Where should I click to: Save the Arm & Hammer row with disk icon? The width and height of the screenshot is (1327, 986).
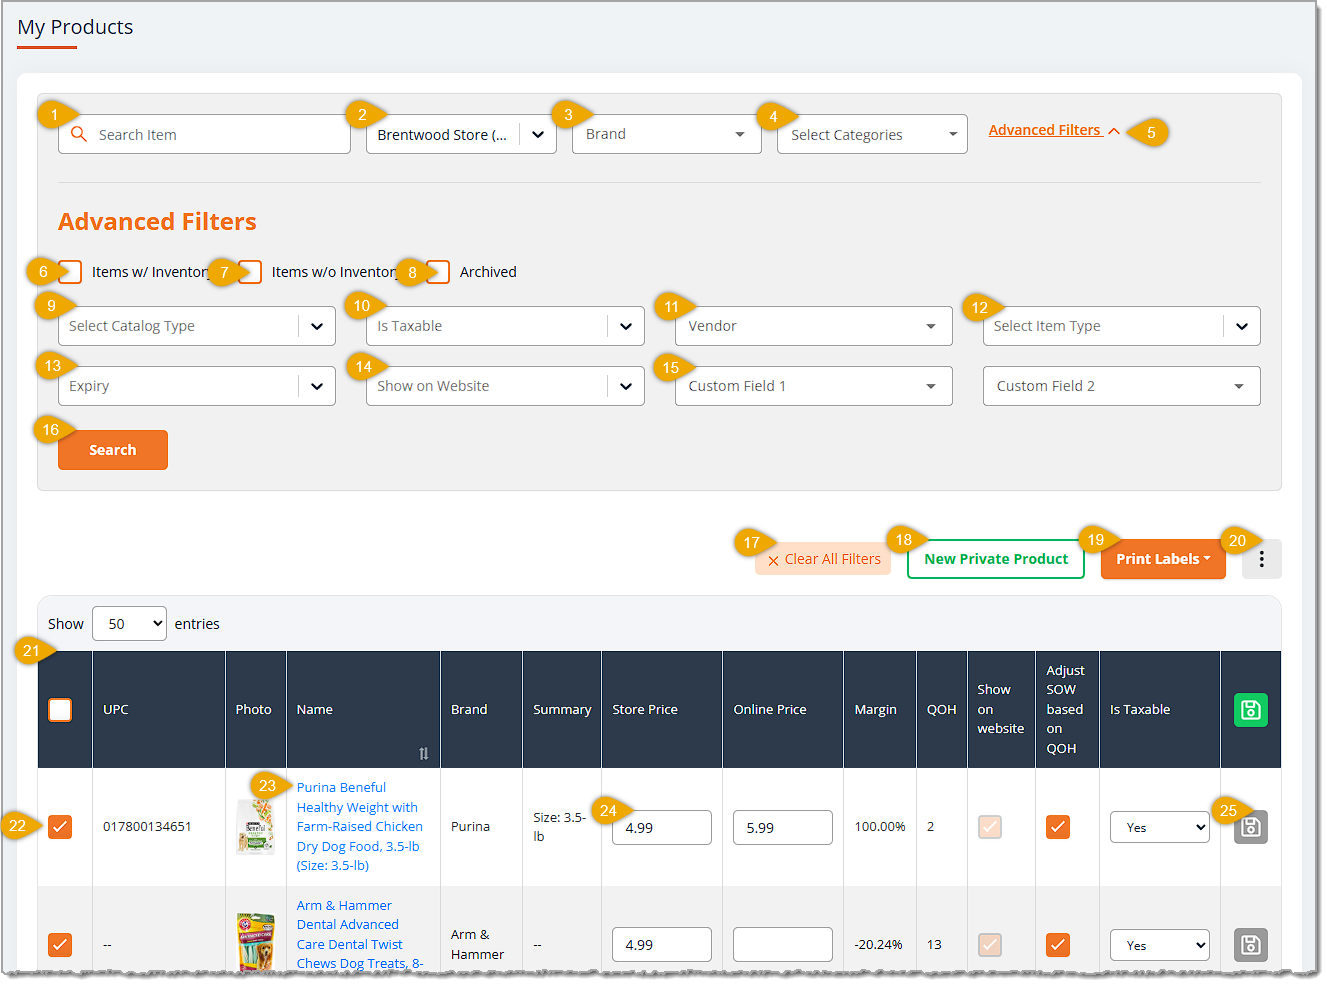click(x=1250, y=945)
